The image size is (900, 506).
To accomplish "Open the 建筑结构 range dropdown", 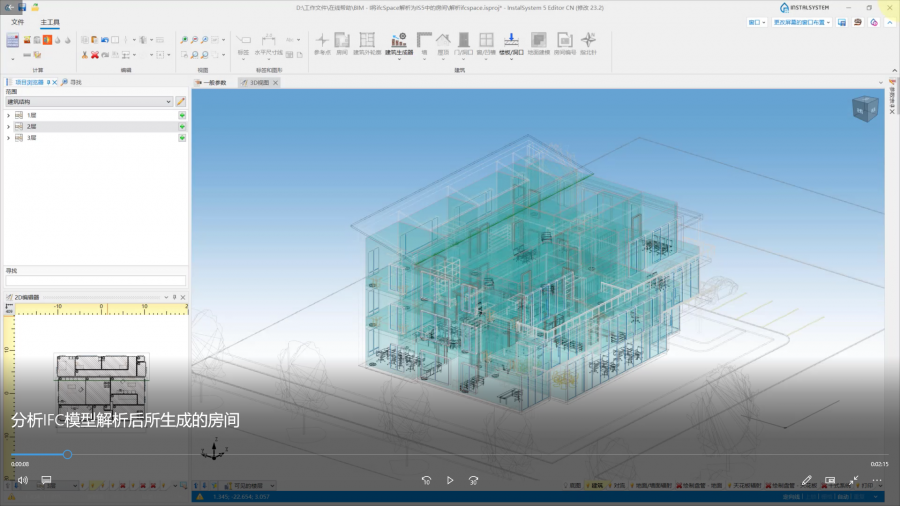I will coord(88,101).
